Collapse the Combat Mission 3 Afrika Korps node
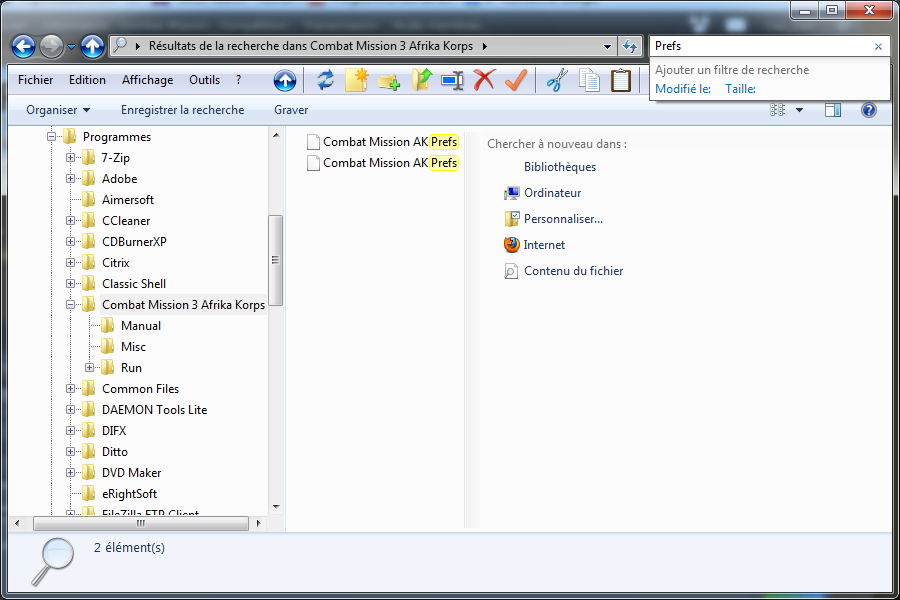Screen dimensions: 900x600 coord(70,305)
